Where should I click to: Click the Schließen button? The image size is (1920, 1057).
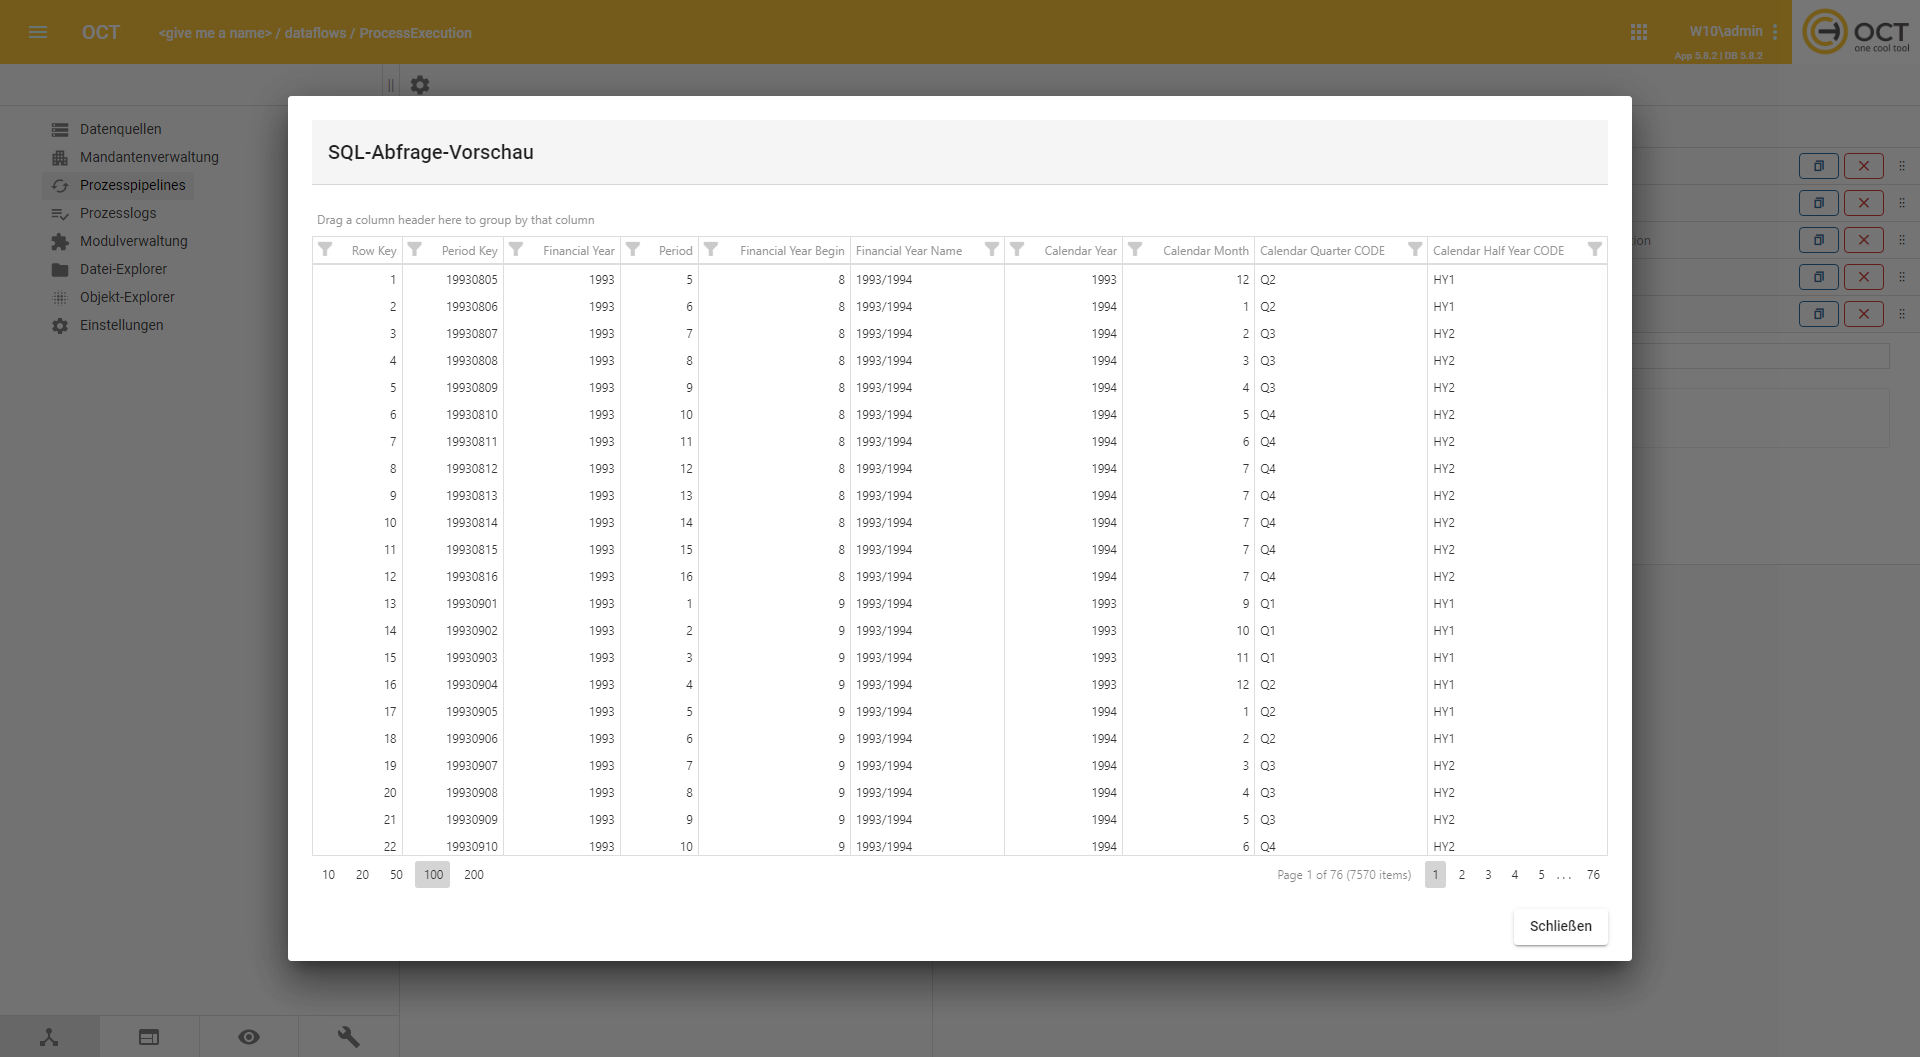tap(1560, 927)
